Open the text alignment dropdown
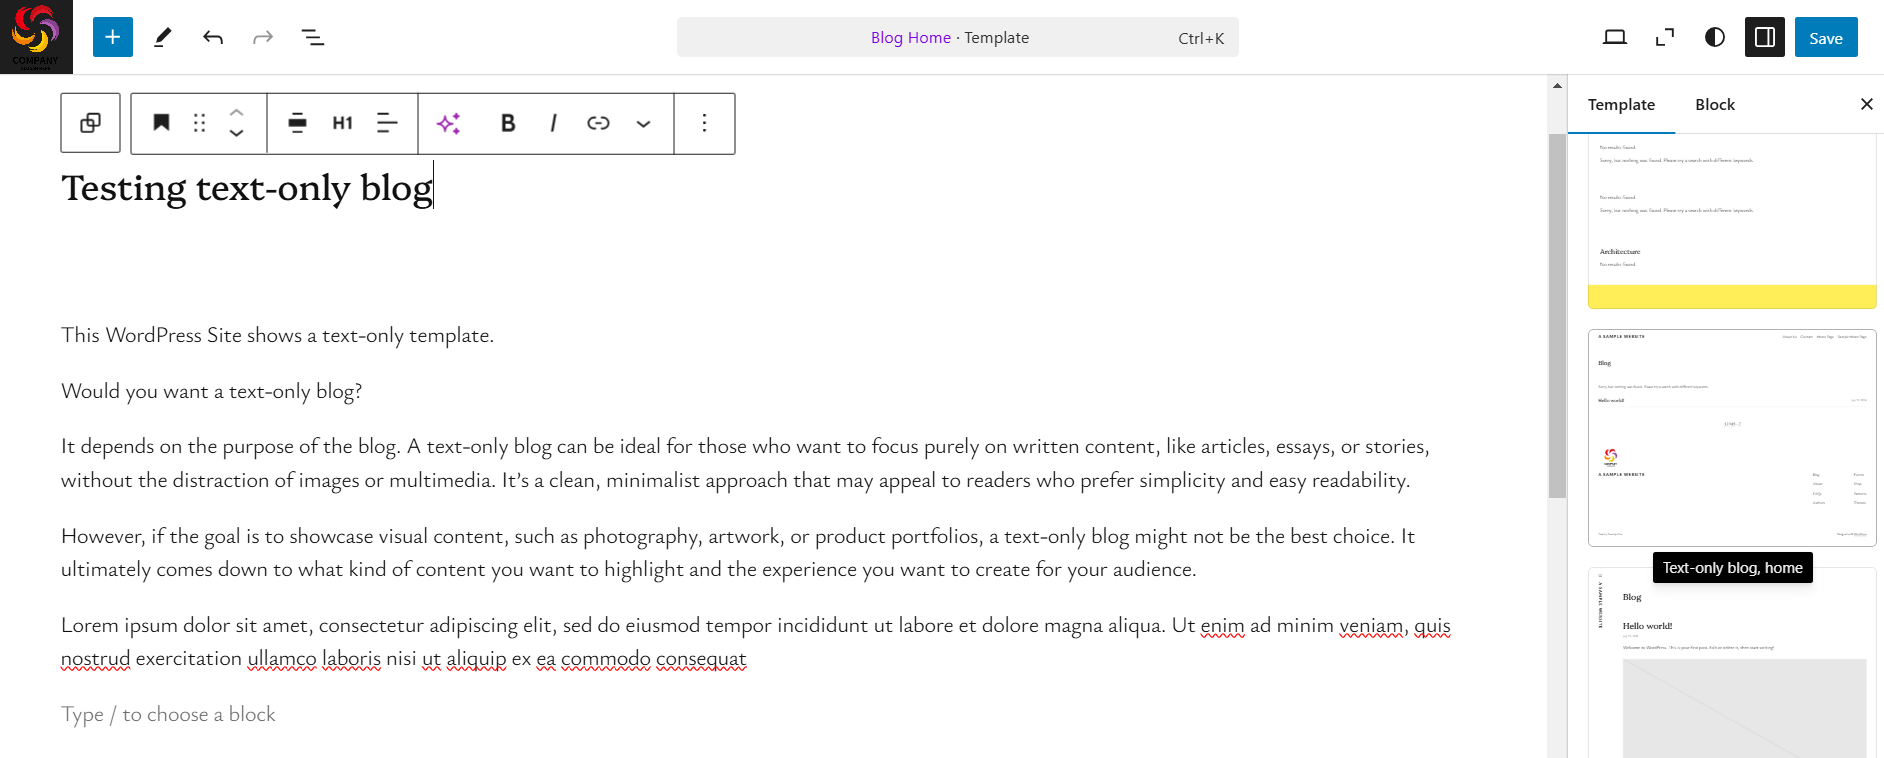The height and width of the screenshot is (758, 1884). [387, 123]
